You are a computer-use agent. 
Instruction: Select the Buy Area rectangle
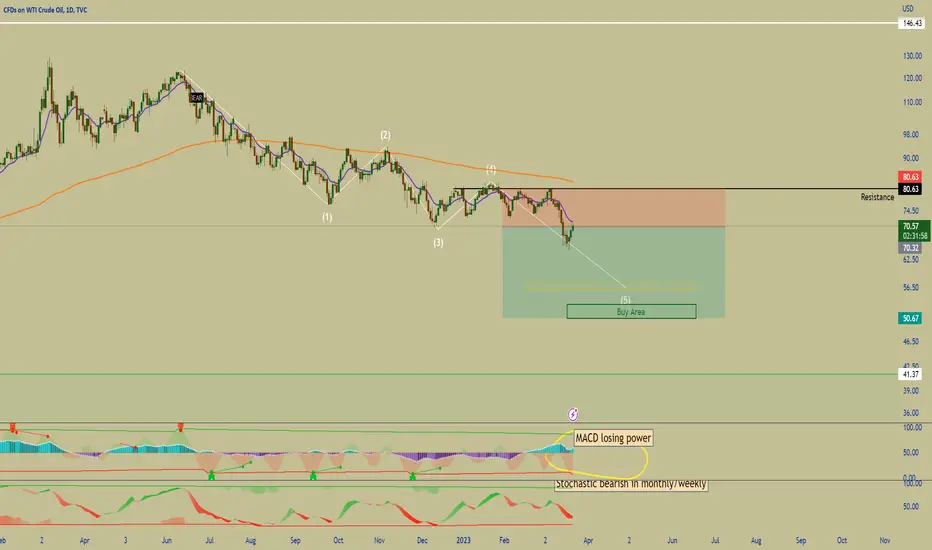631,312
